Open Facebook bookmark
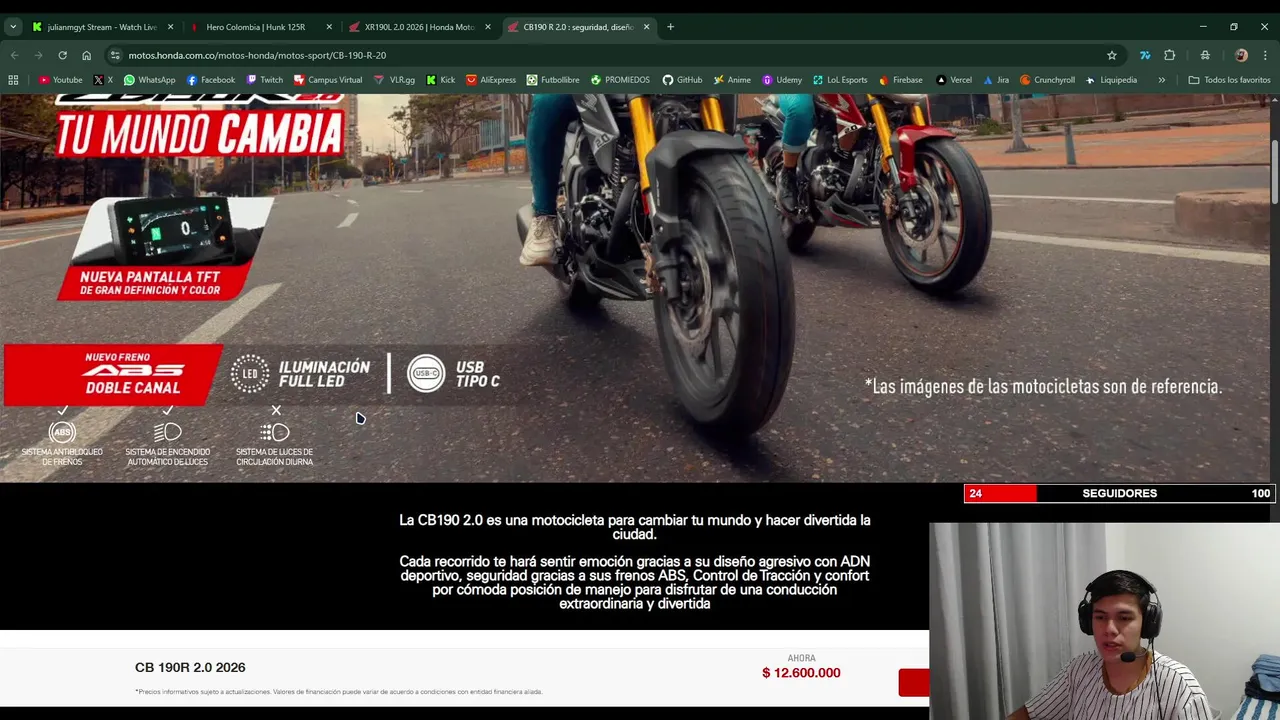Image resolution: width=1280 pixels, height=720 pixels. 211,80
